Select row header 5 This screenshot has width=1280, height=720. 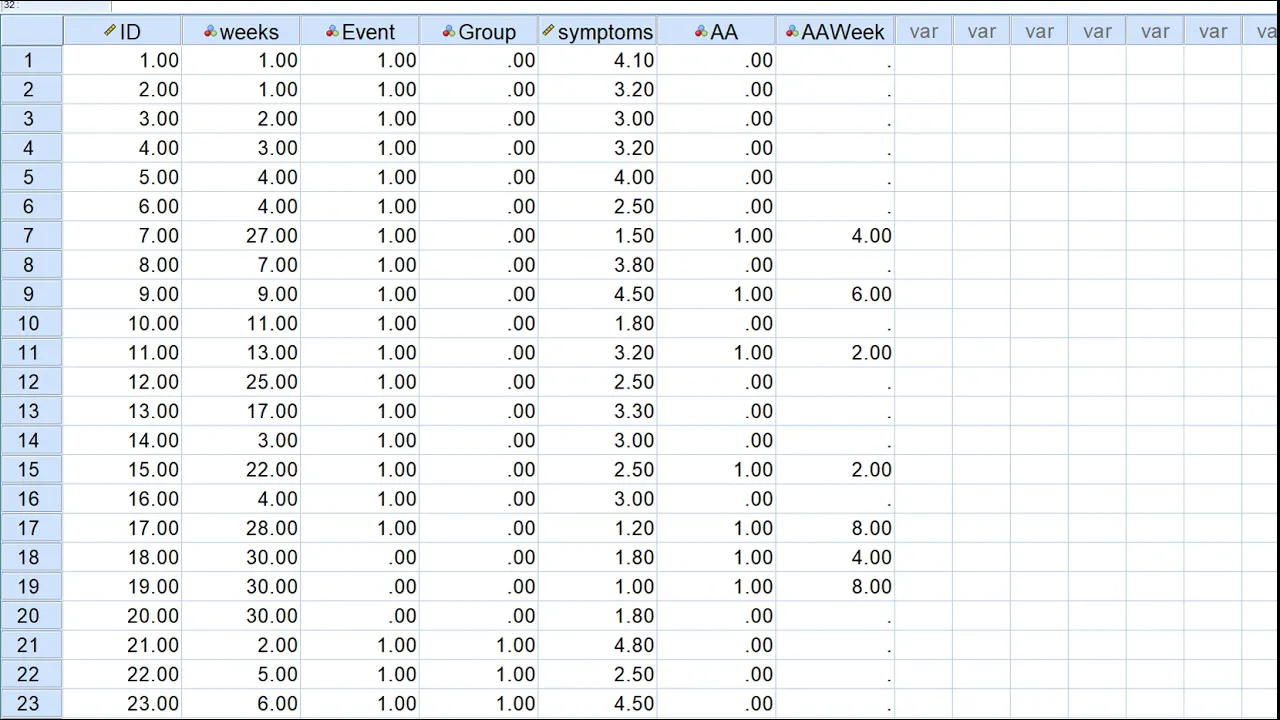tap(31, 178)
